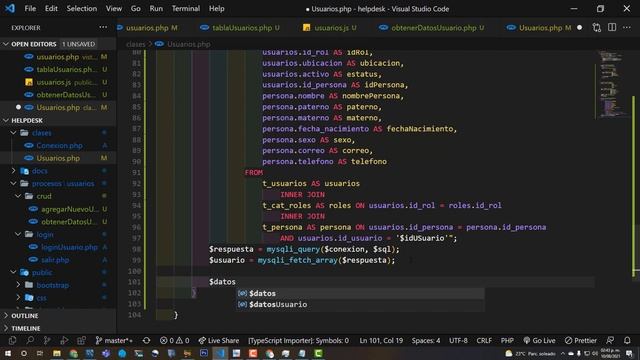Open the Run menu
Image resolution: width=640 pixels, height=360 pixels.
[156, 9]
